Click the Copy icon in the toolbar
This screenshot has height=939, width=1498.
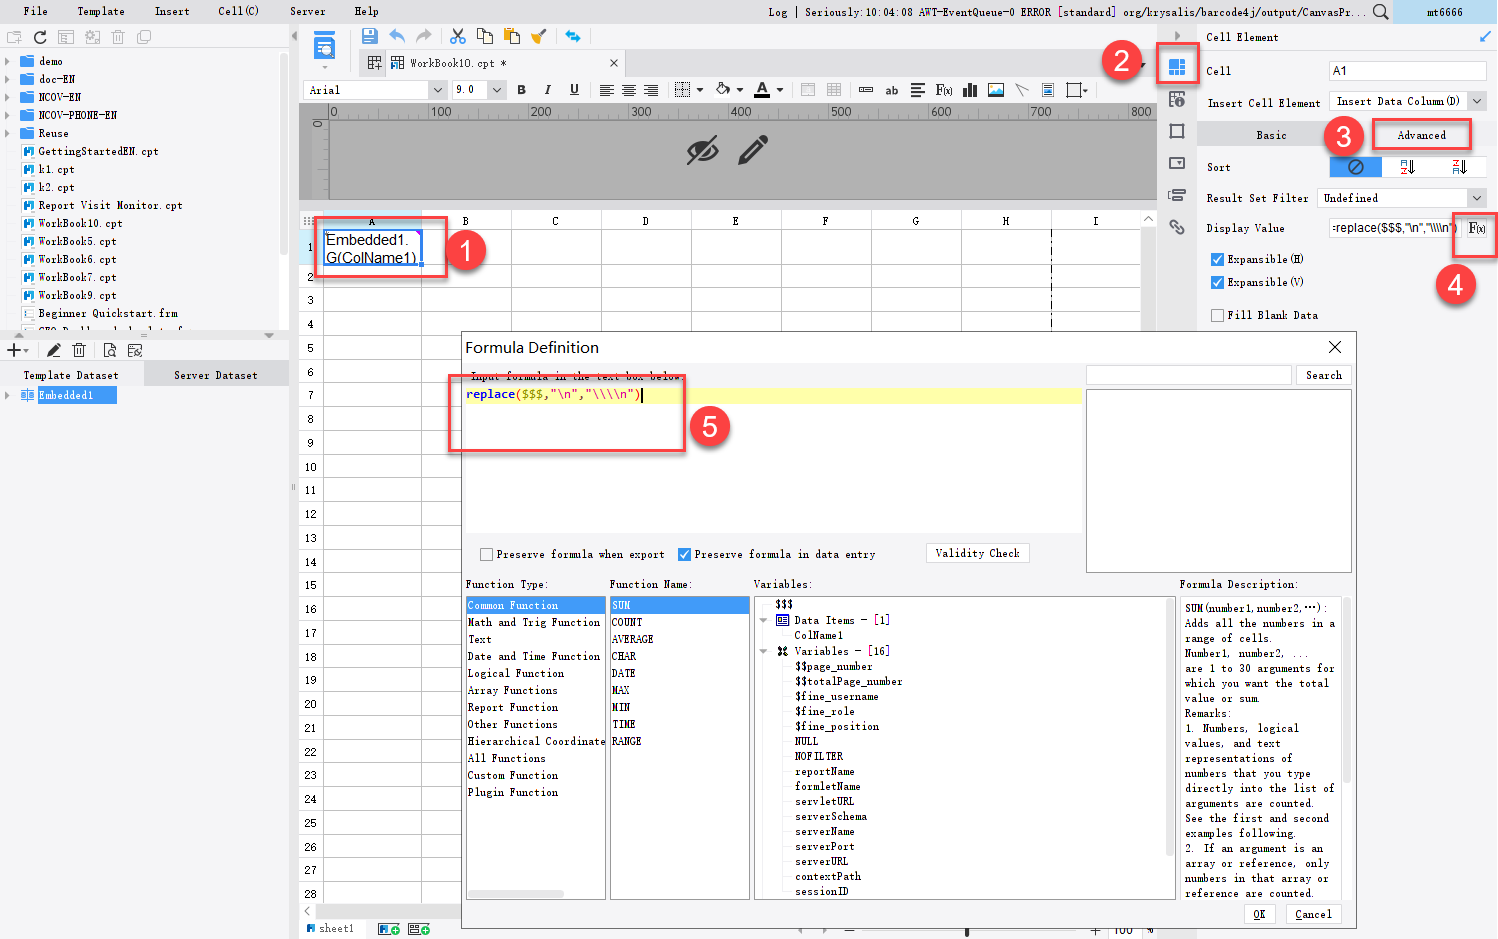[x=485, y=36]
